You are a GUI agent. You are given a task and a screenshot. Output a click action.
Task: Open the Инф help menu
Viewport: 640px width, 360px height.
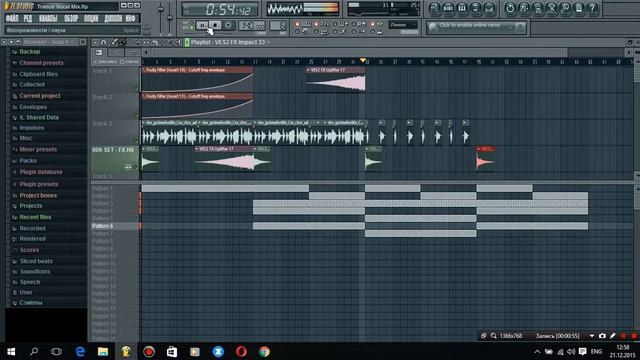click(130, 18)
